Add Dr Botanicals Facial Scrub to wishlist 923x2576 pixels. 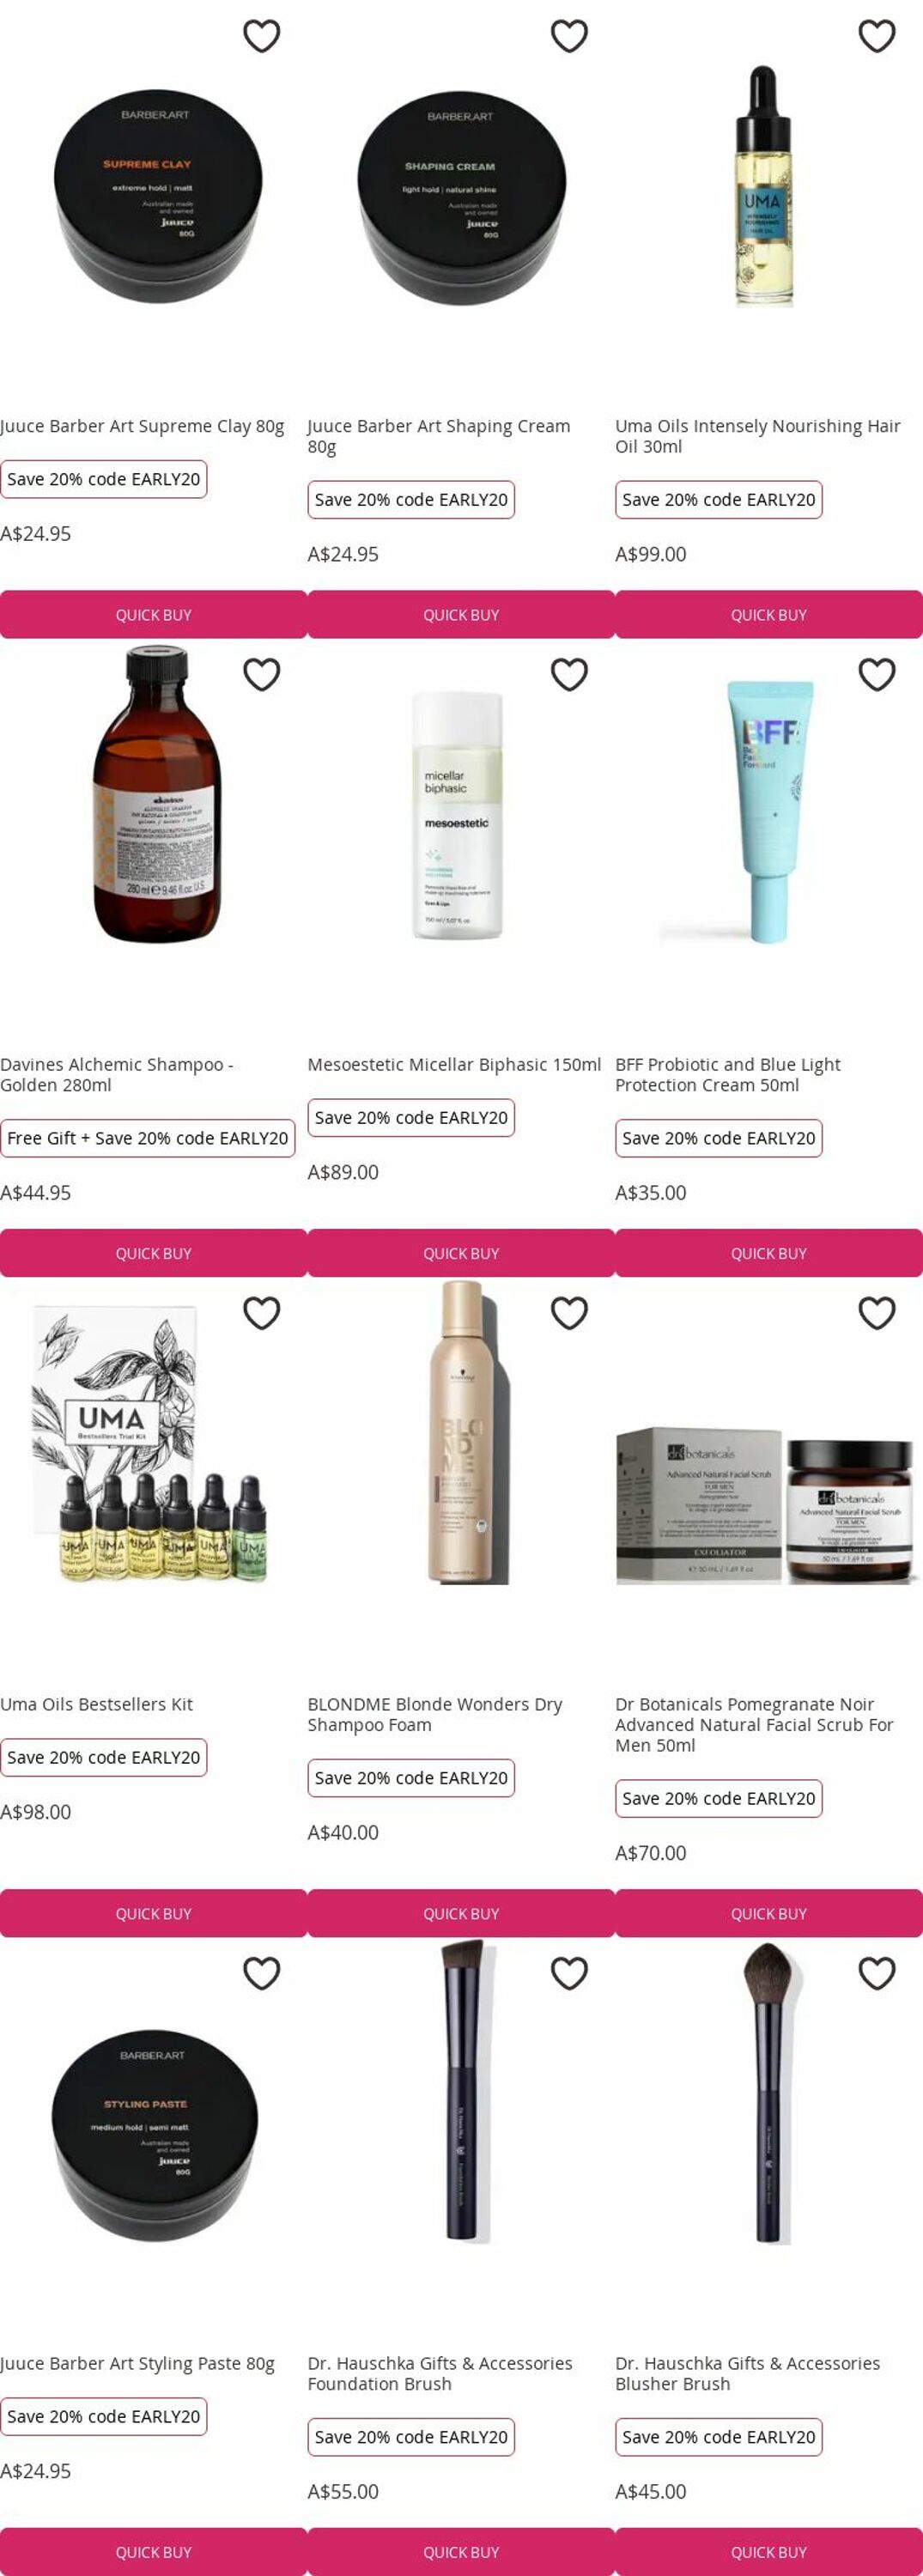pos(877,1313)
